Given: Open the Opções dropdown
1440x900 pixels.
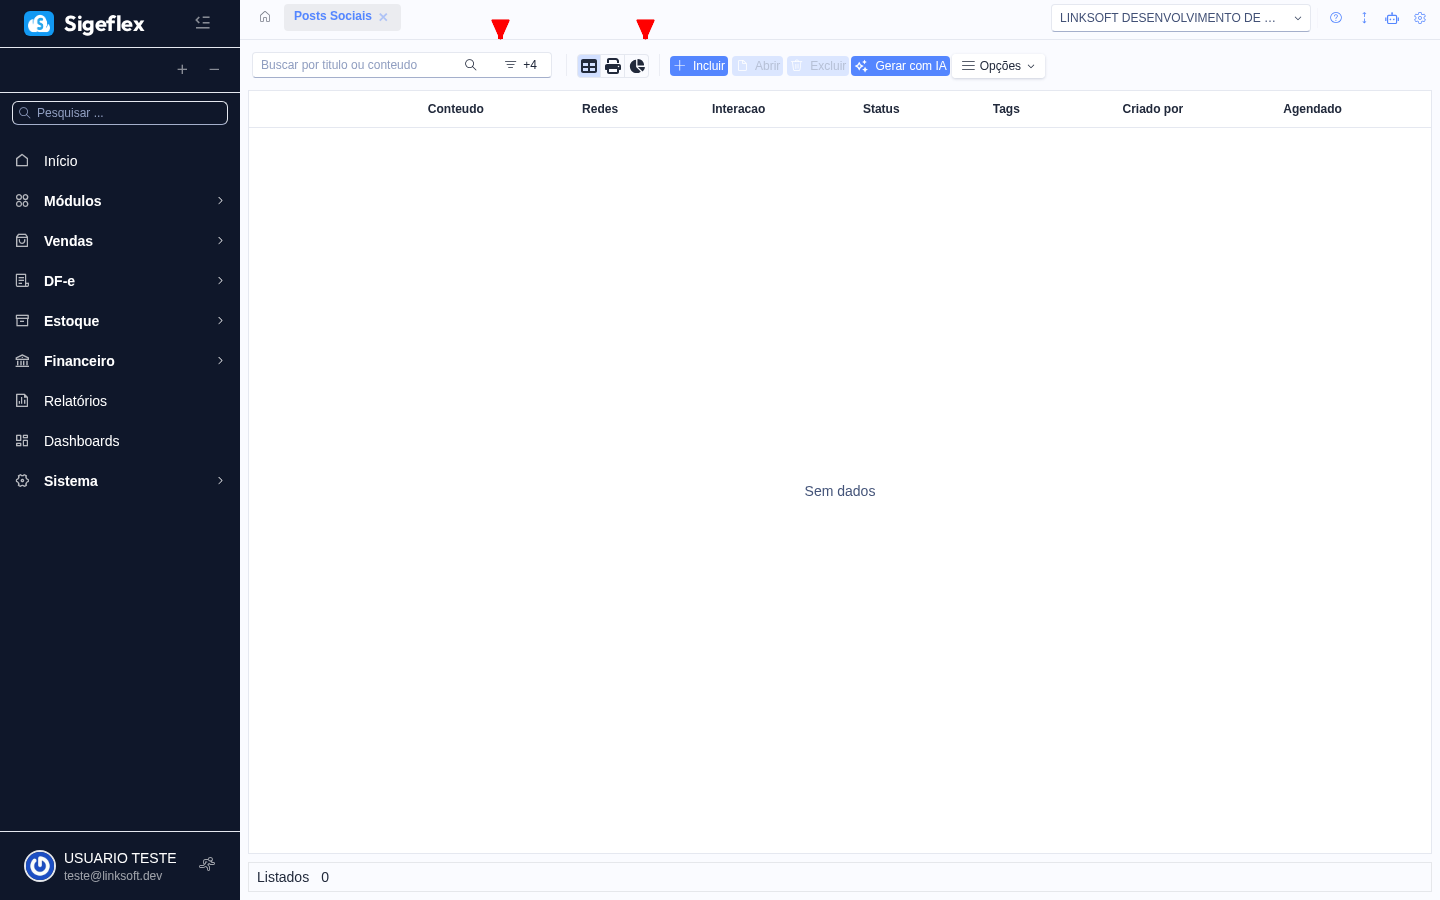Looking at the screenshot, I should (x=997, y=65).
